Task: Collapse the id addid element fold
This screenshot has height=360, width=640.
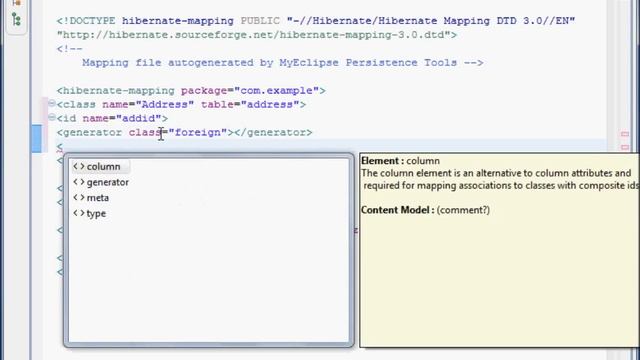Action: point(52,118)
